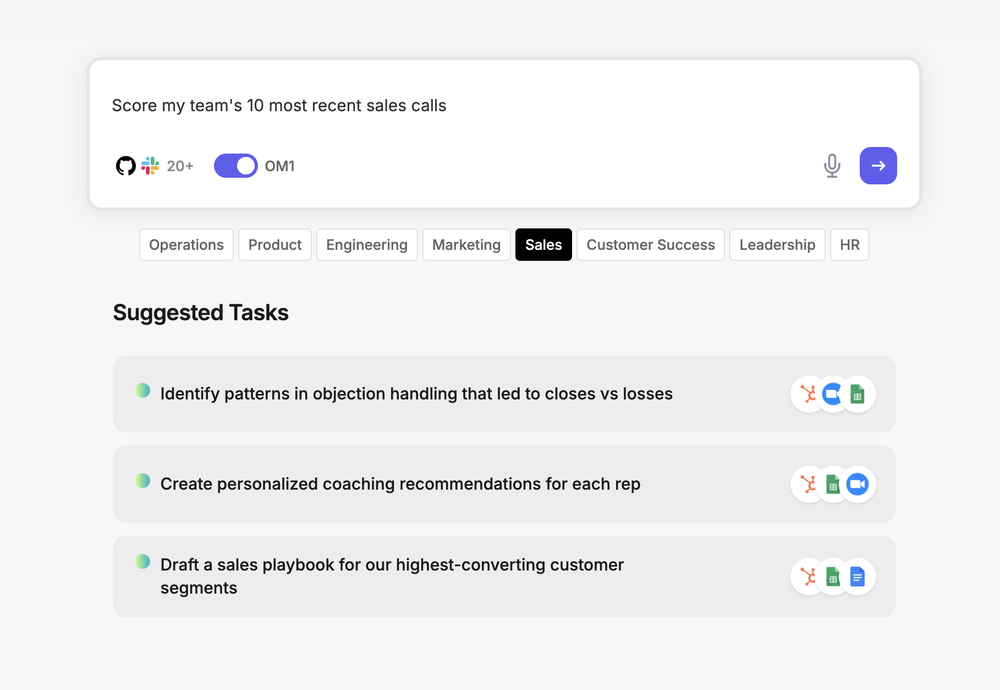Click the Google Sheets icon on the objection handling task

pyautogui.click(x=857, y=394)
